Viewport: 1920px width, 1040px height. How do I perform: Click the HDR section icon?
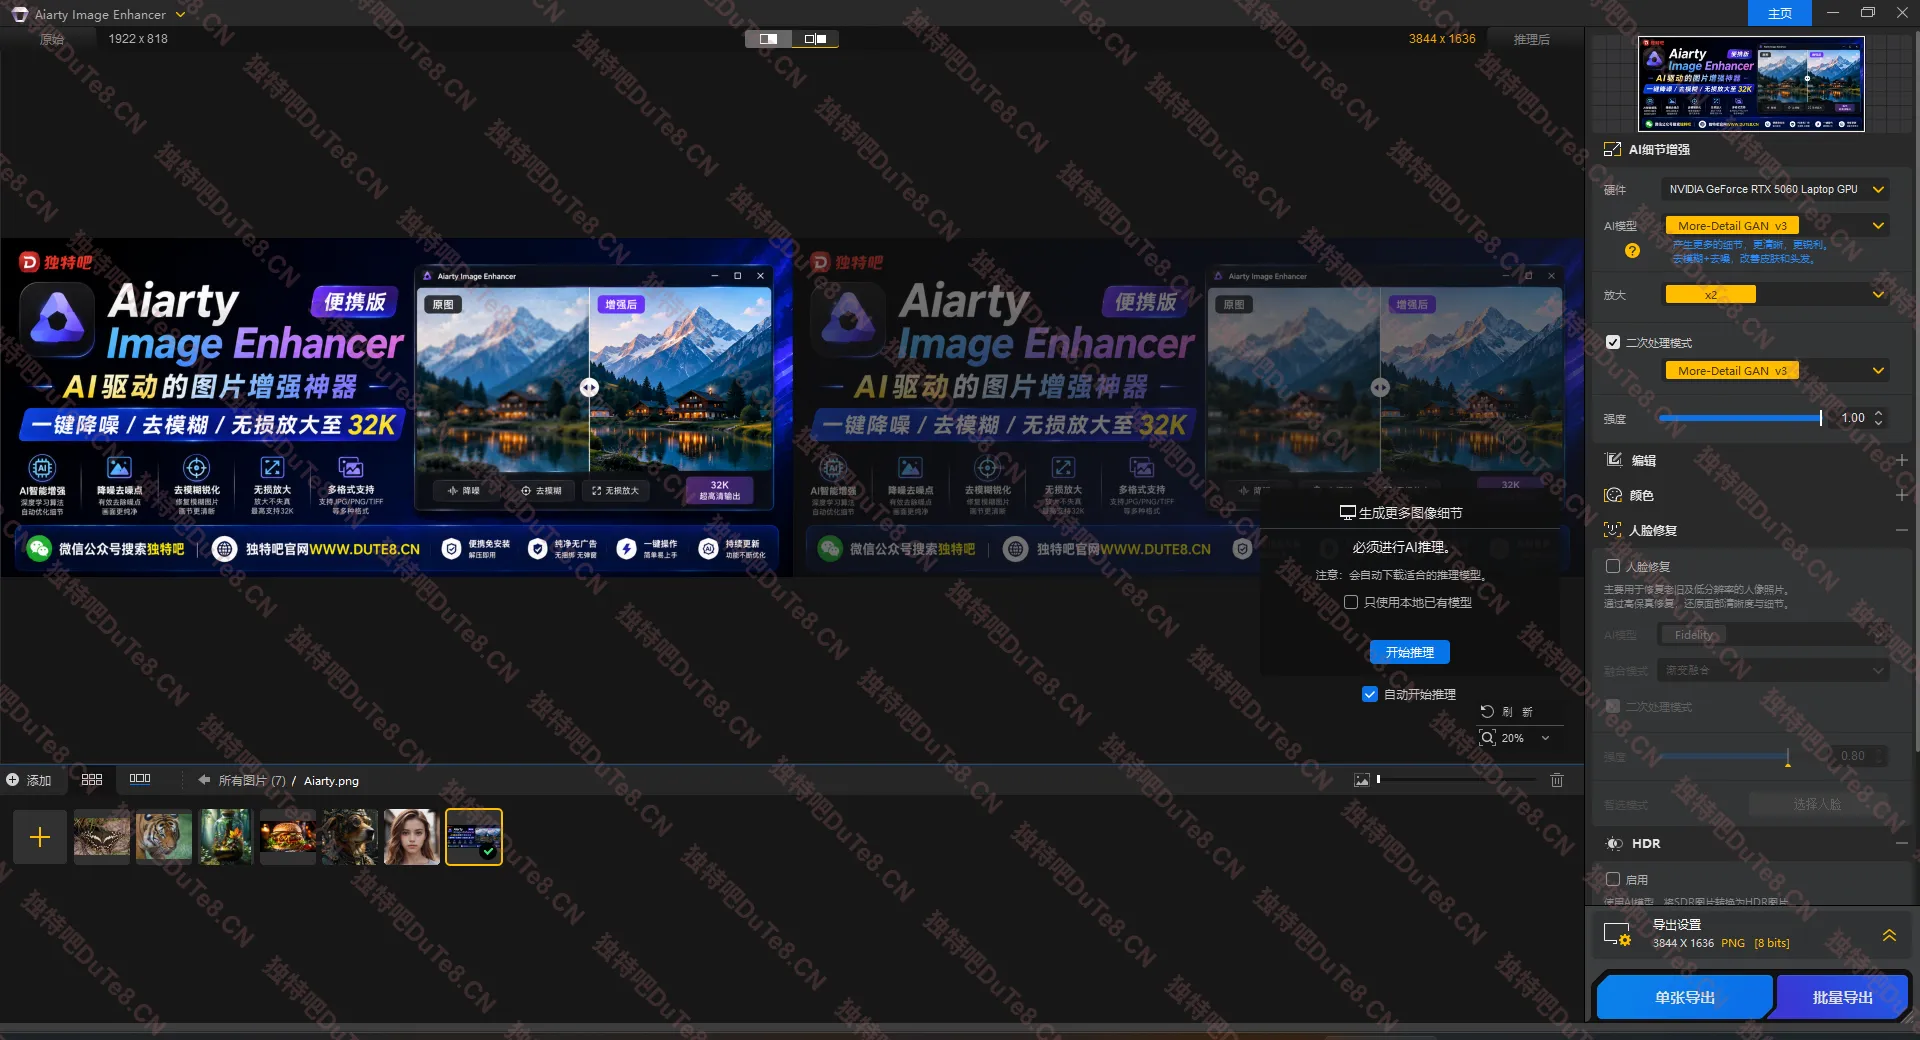pyautogui.click(x=1613, y=844)
